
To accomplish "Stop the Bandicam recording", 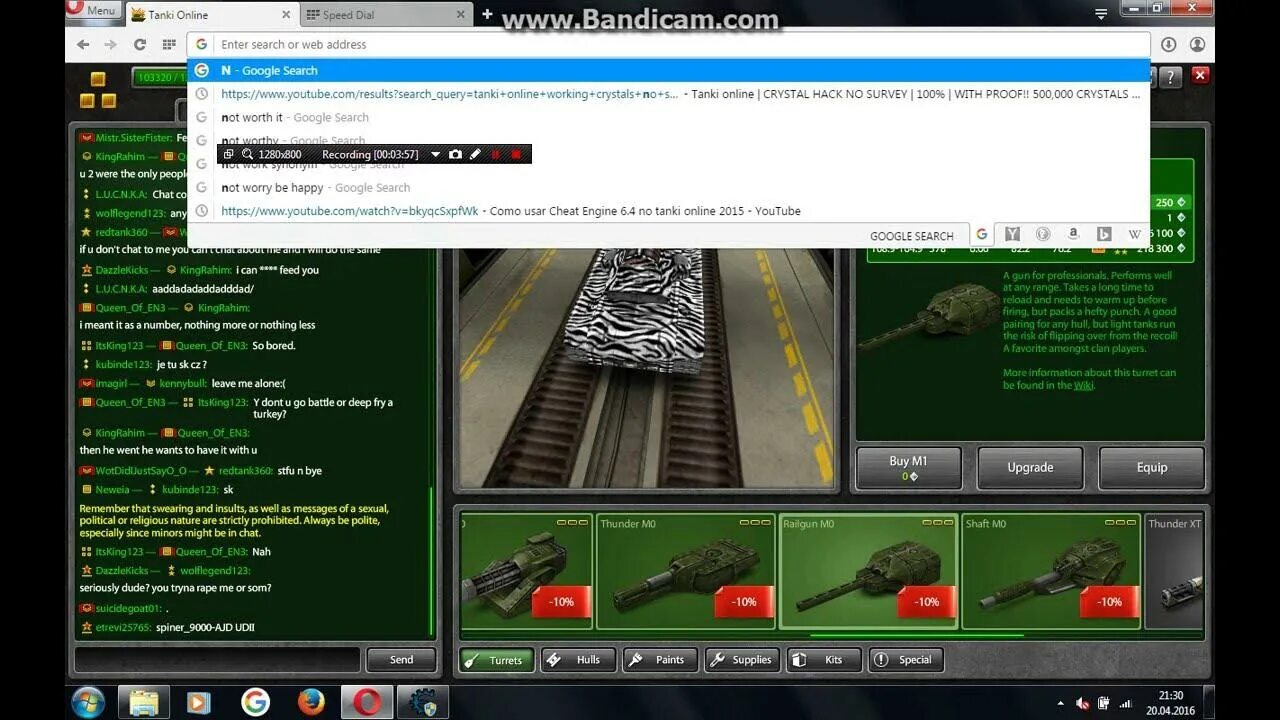I will 516,154.
